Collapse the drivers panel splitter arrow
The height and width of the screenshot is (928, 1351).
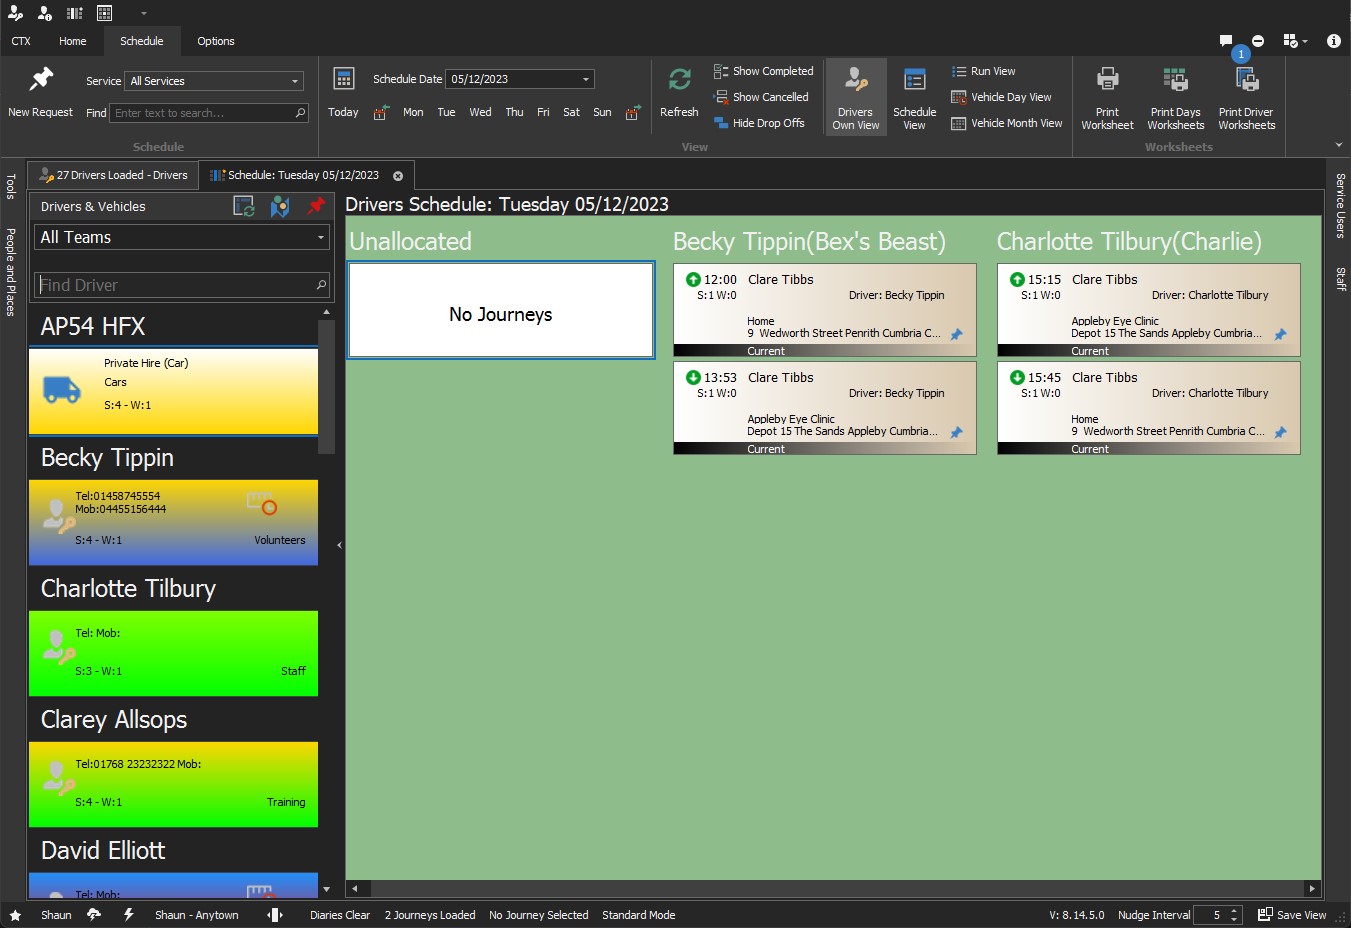[339, 545]
